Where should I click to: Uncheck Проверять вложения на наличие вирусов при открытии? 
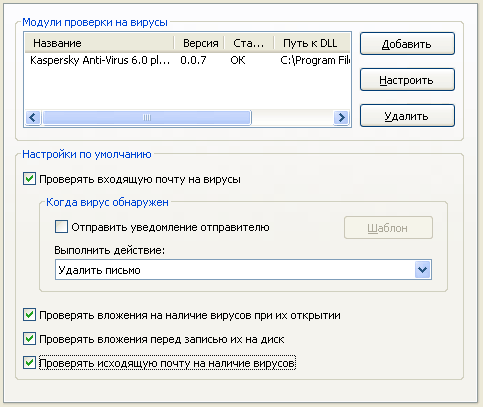pos(29,315)
